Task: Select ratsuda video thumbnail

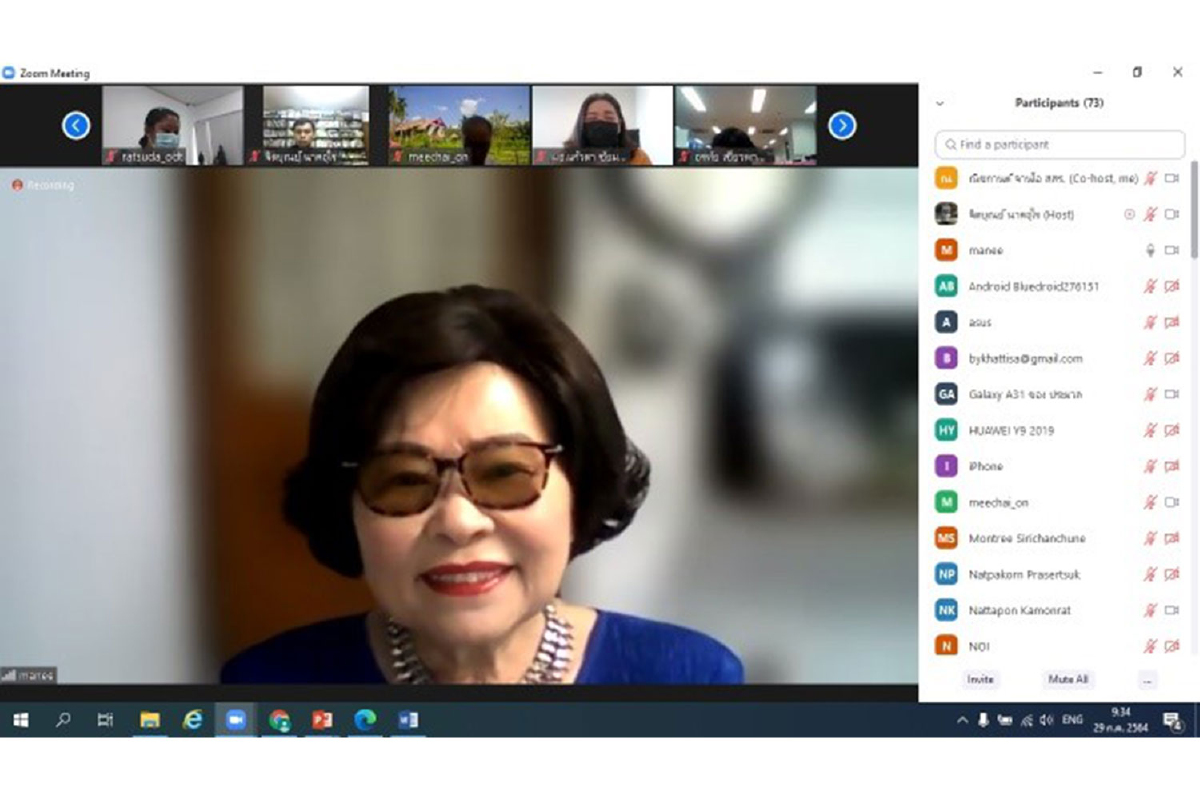Action: click(x=173, y=125)
